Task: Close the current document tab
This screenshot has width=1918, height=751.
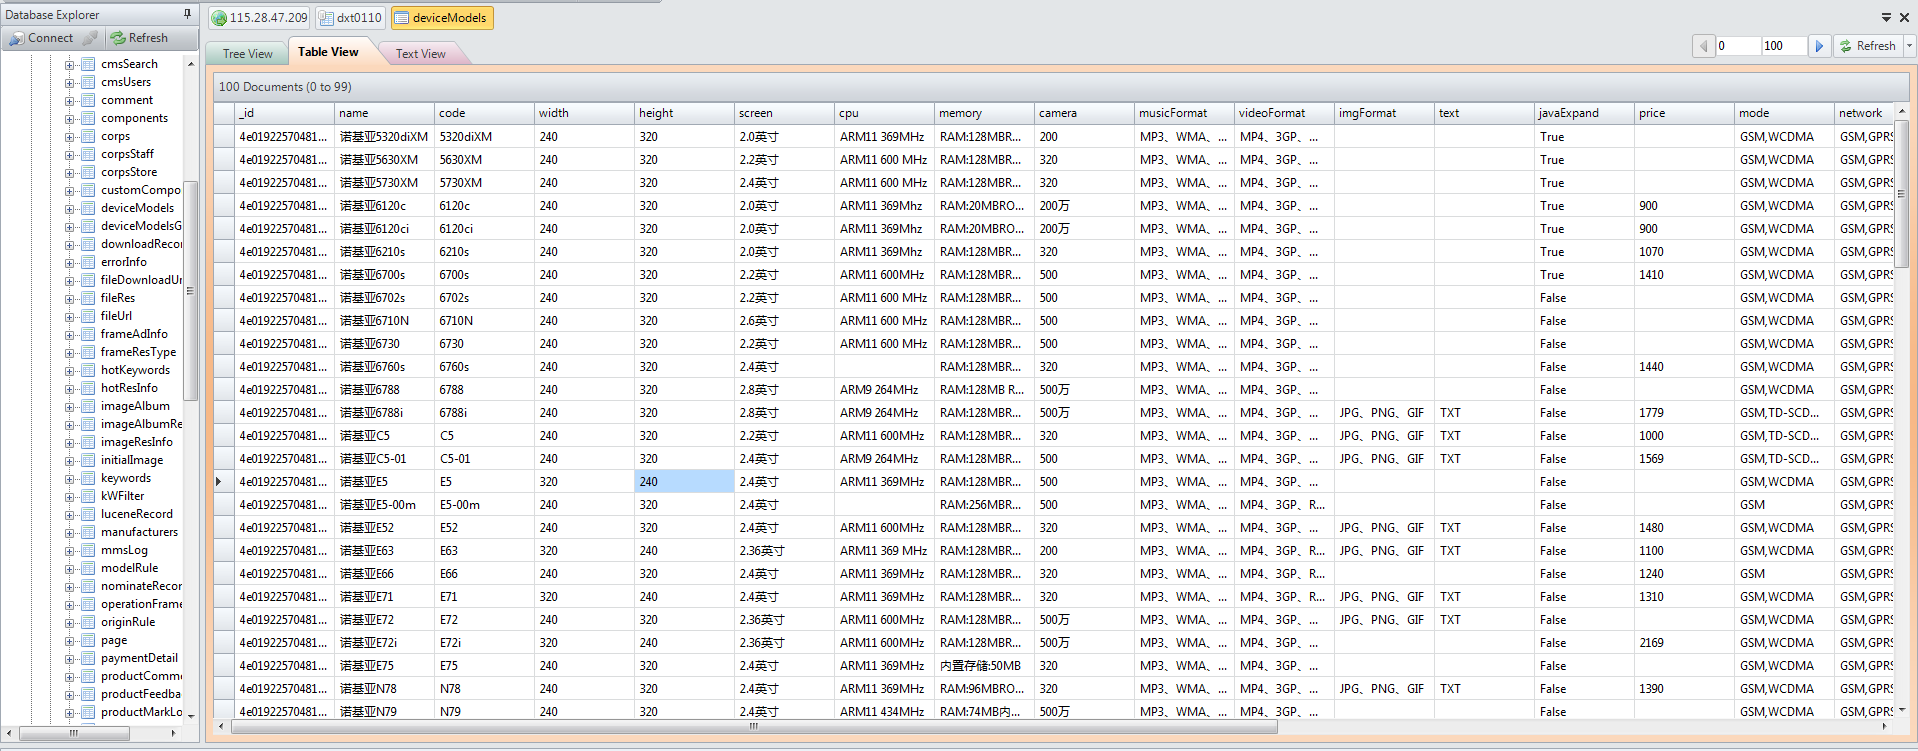Action: 1904,17
